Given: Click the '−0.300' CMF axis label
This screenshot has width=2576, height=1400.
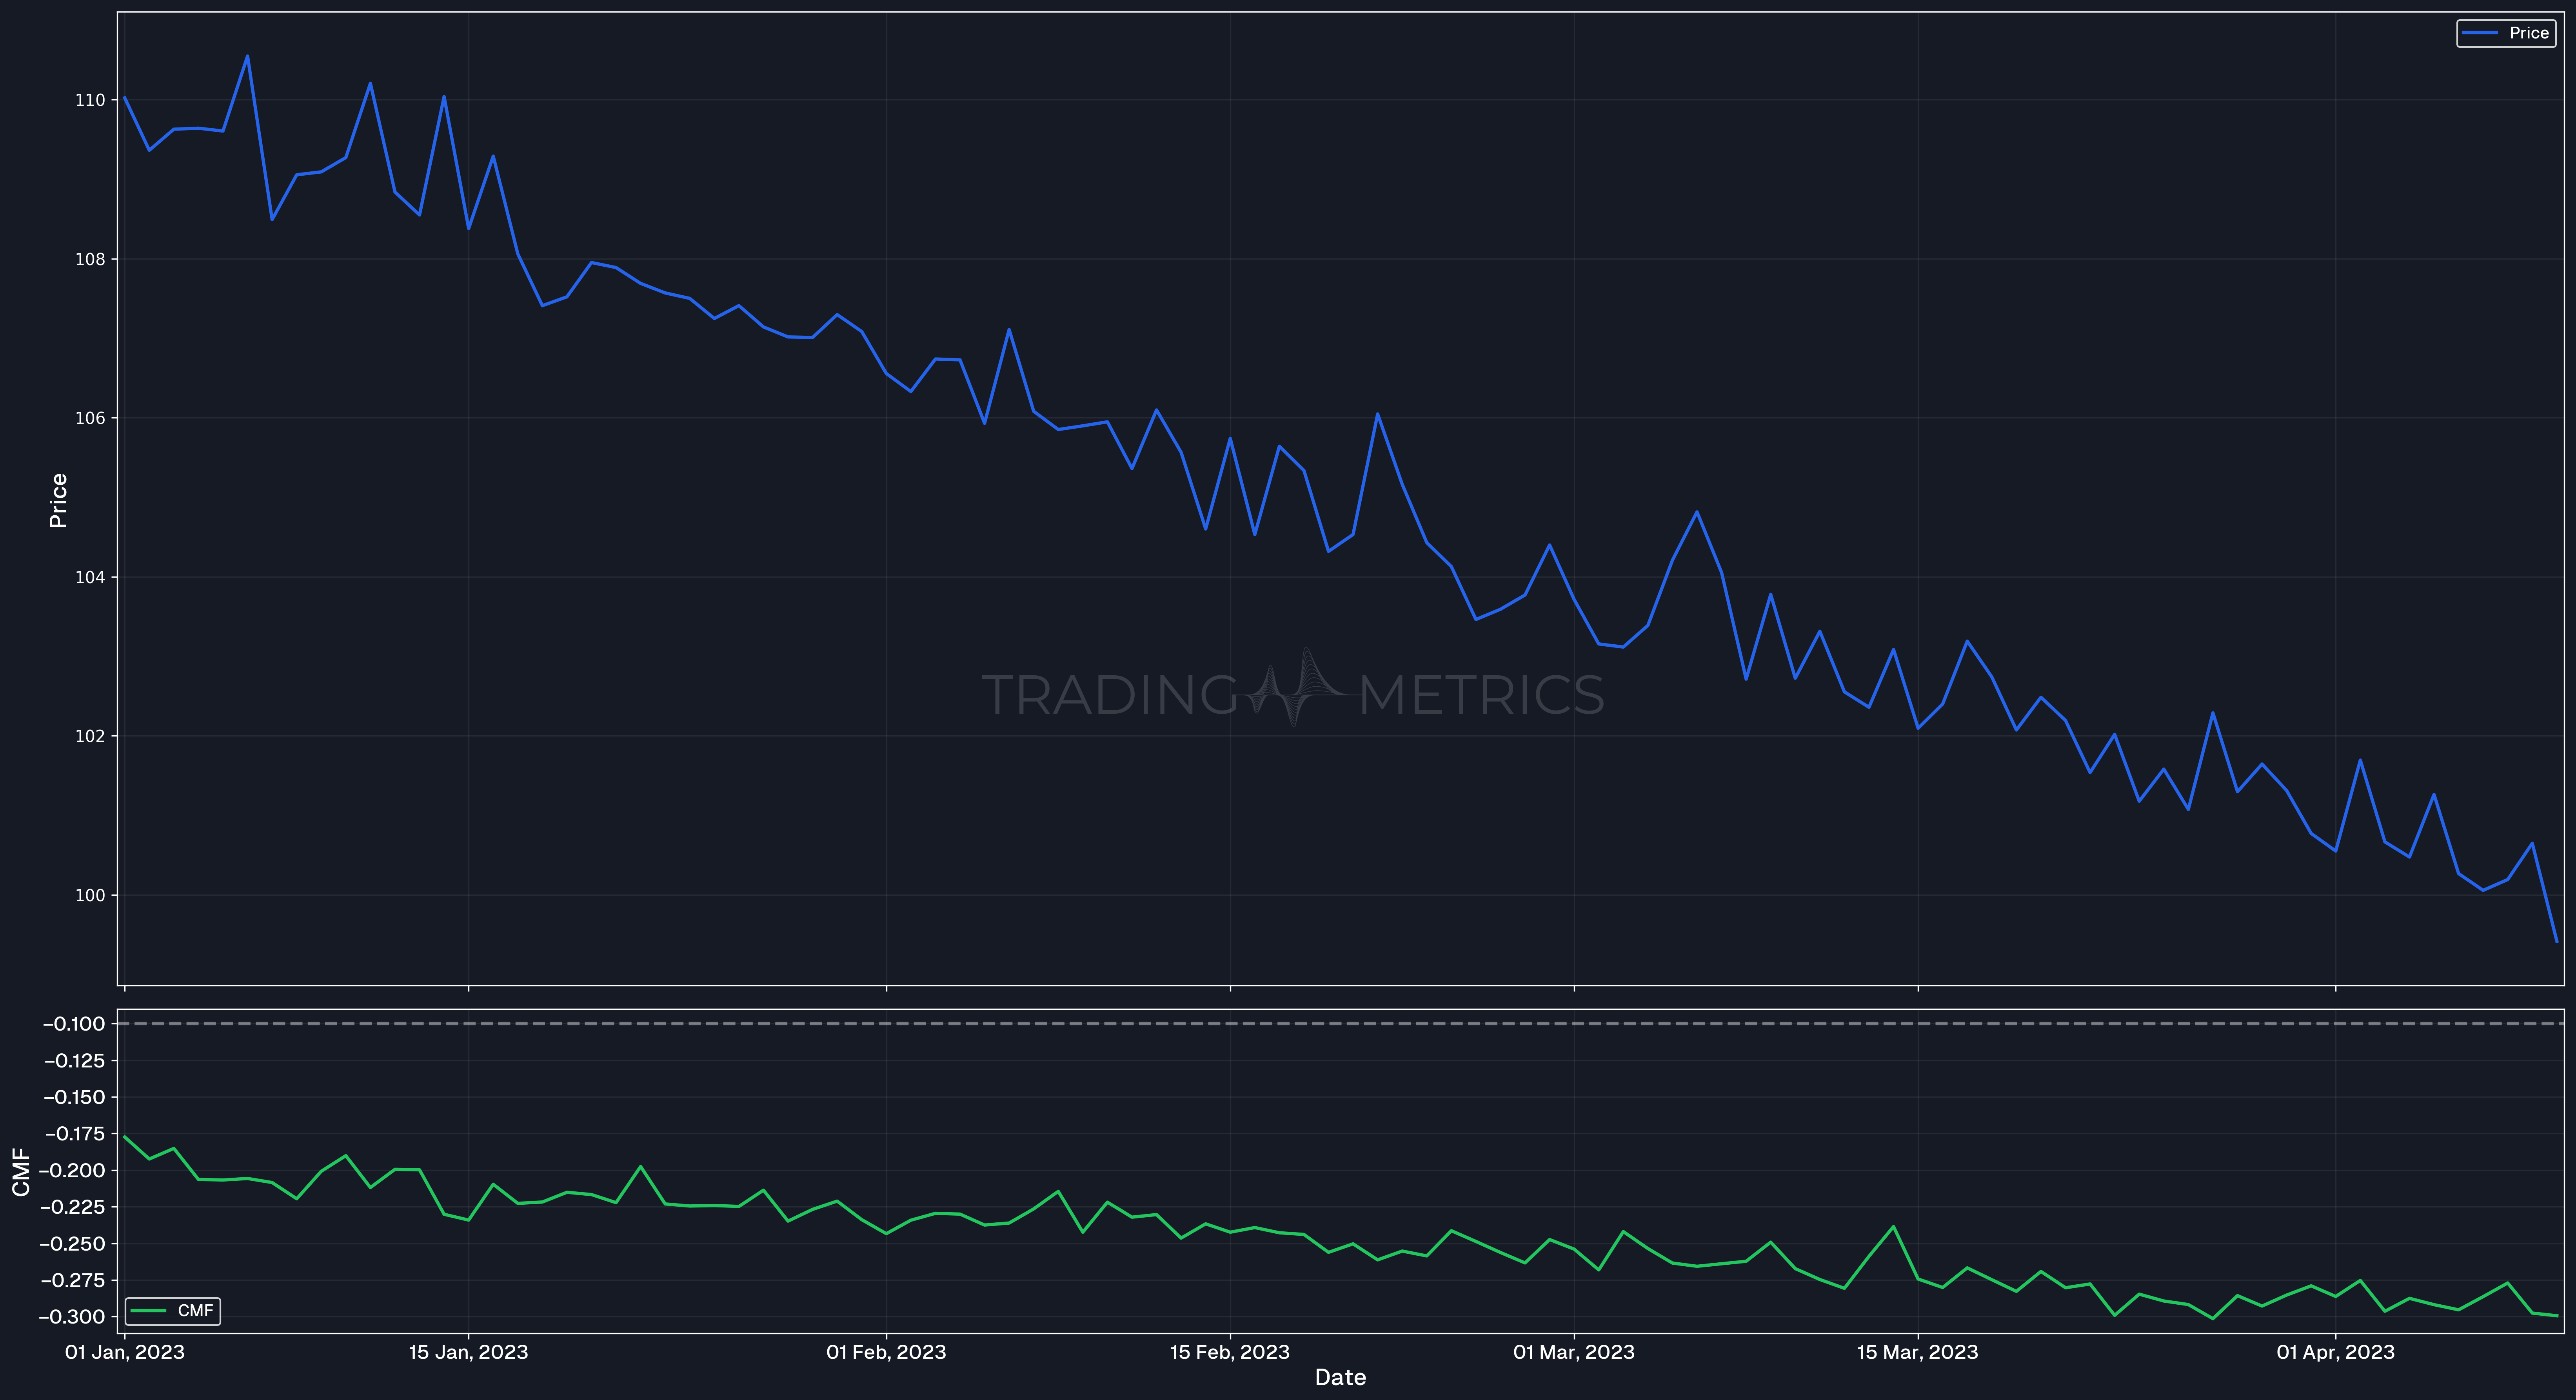Looking at the screenshot, I should (73, 1317).
